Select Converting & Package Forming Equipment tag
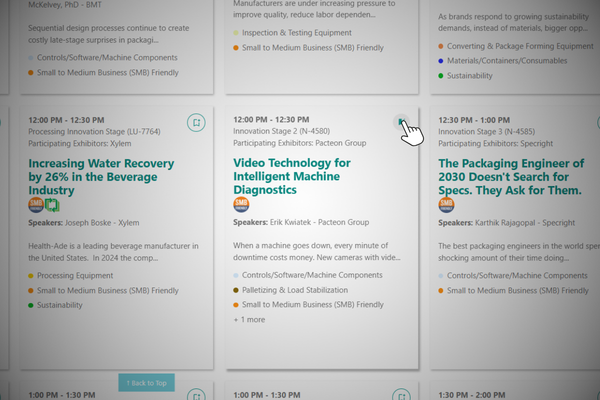 coord(516,46)
